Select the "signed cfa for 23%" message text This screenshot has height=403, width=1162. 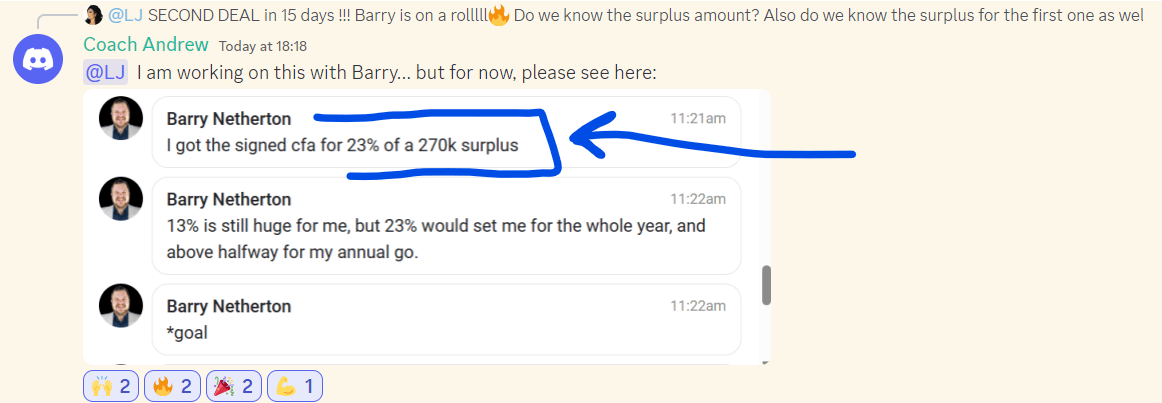tap(342, 145)
